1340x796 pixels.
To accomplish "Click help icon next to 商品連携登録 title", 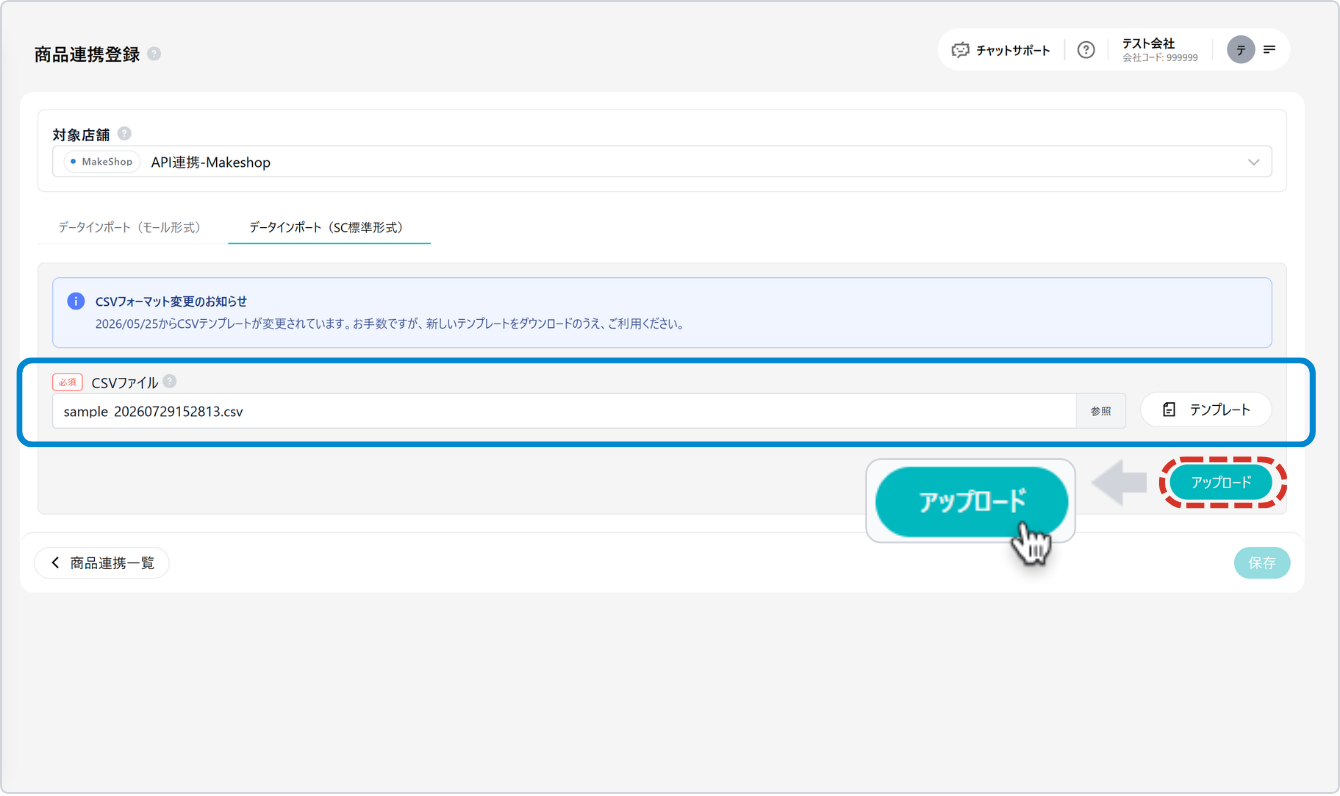I will [154, 54].
